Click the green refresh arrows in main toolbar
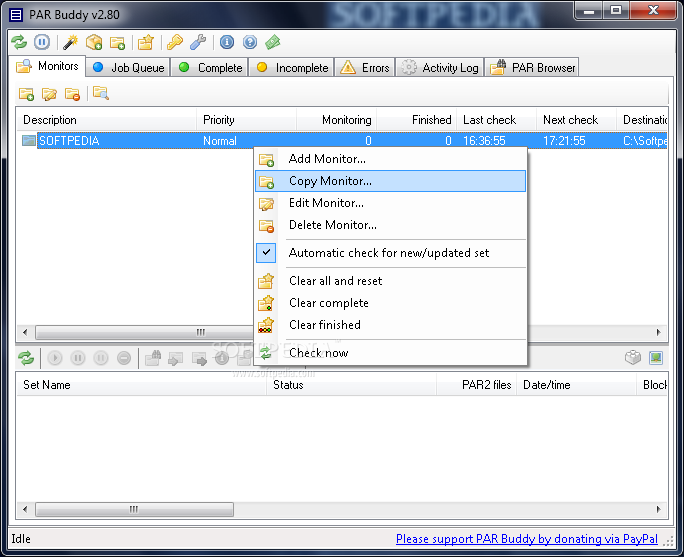 tap(19, 42)
